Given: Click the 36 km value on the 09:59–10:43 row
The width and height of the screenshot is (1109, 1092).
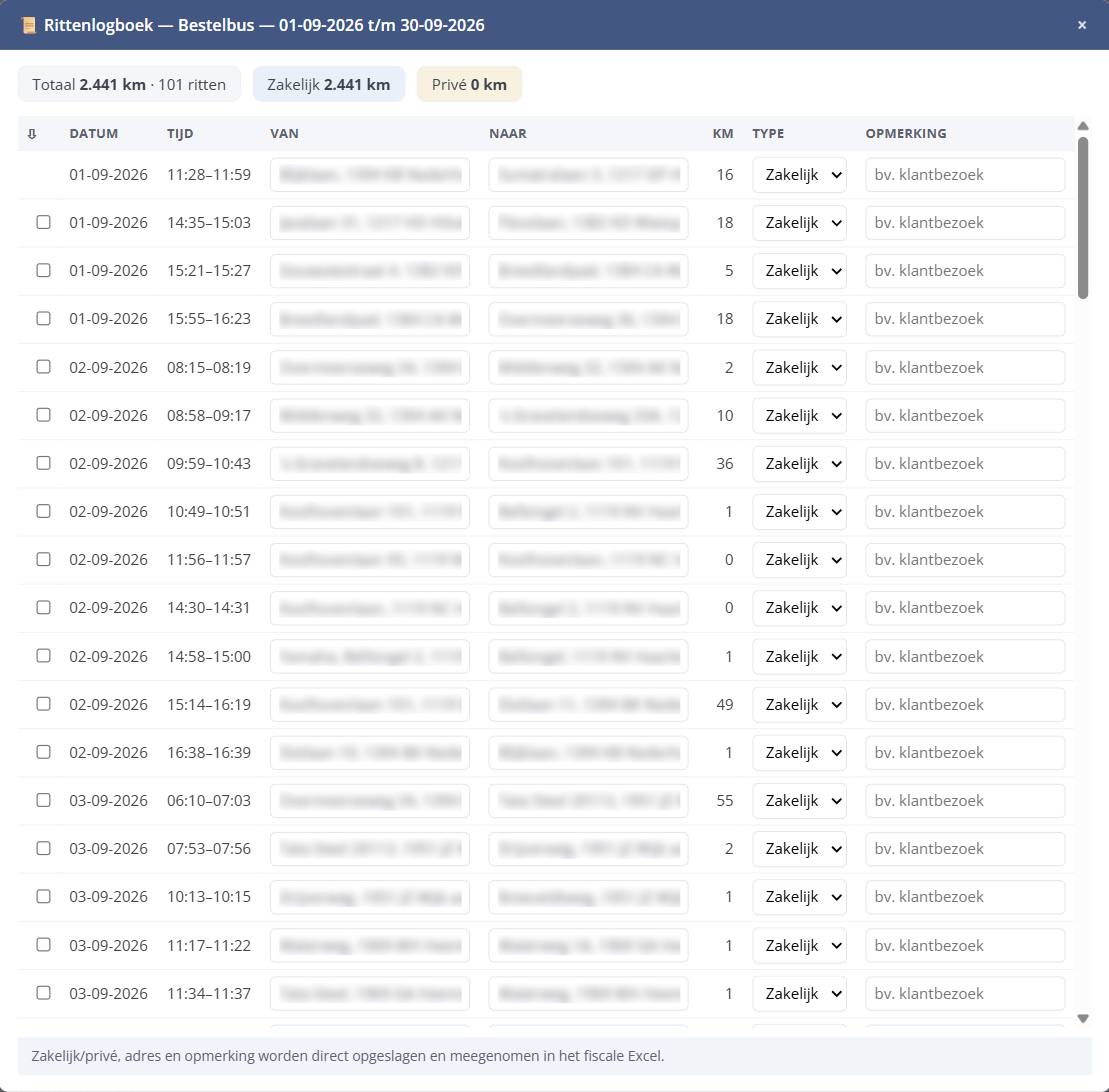Looking at the screenshot, I should 724,463.
